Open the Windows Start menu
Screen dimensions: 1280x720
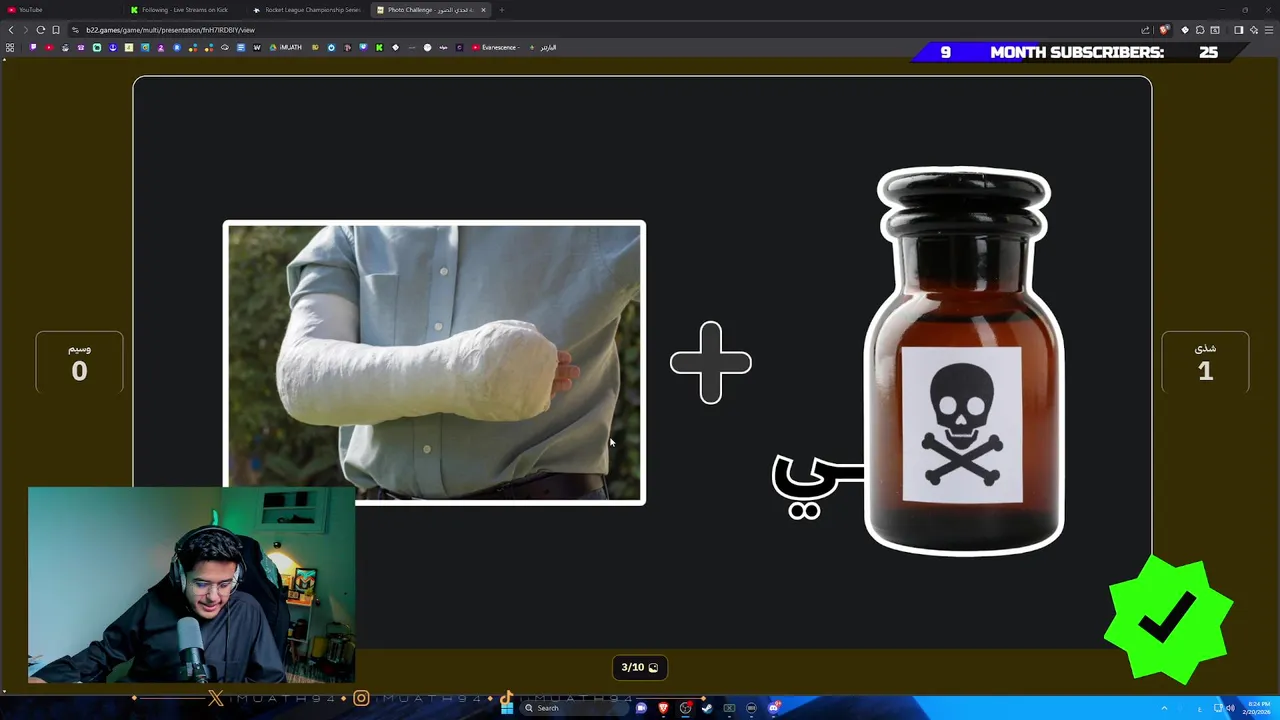[x=507, y=708]
